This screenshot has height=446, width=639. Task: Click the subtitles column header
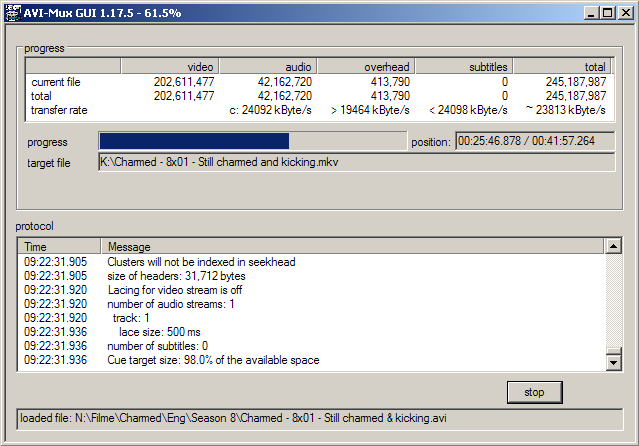pyautogui.click(x=463, y=66)
